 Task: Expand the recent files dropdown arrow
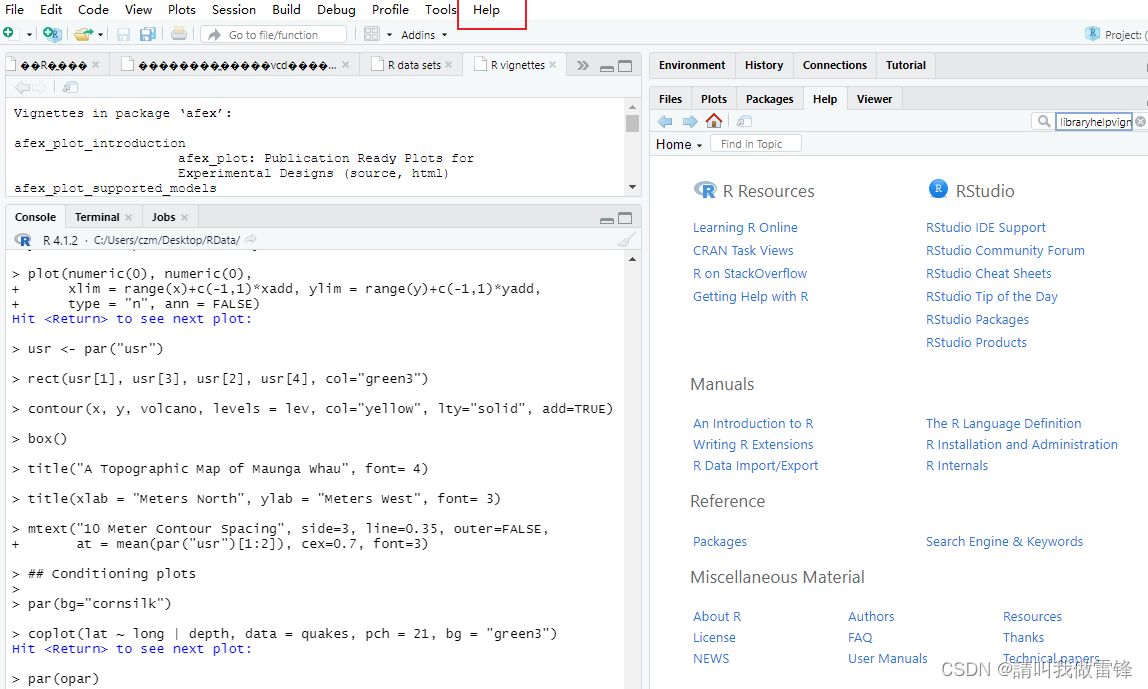click(x=100, y=34)
